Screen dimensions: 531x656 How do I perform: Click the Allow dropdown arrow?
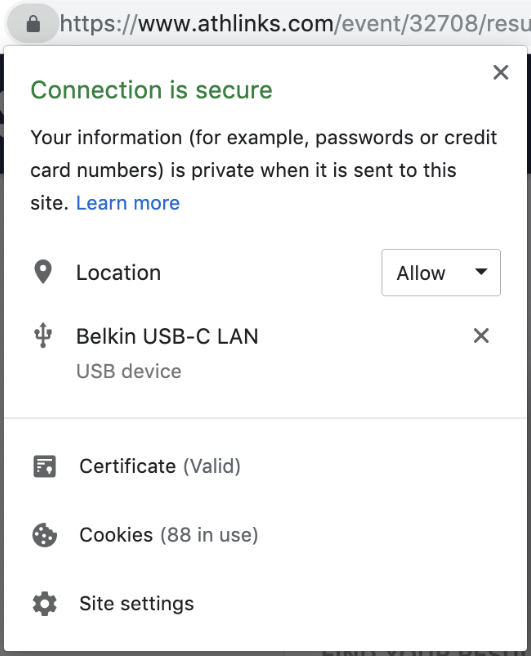(481, 272)
